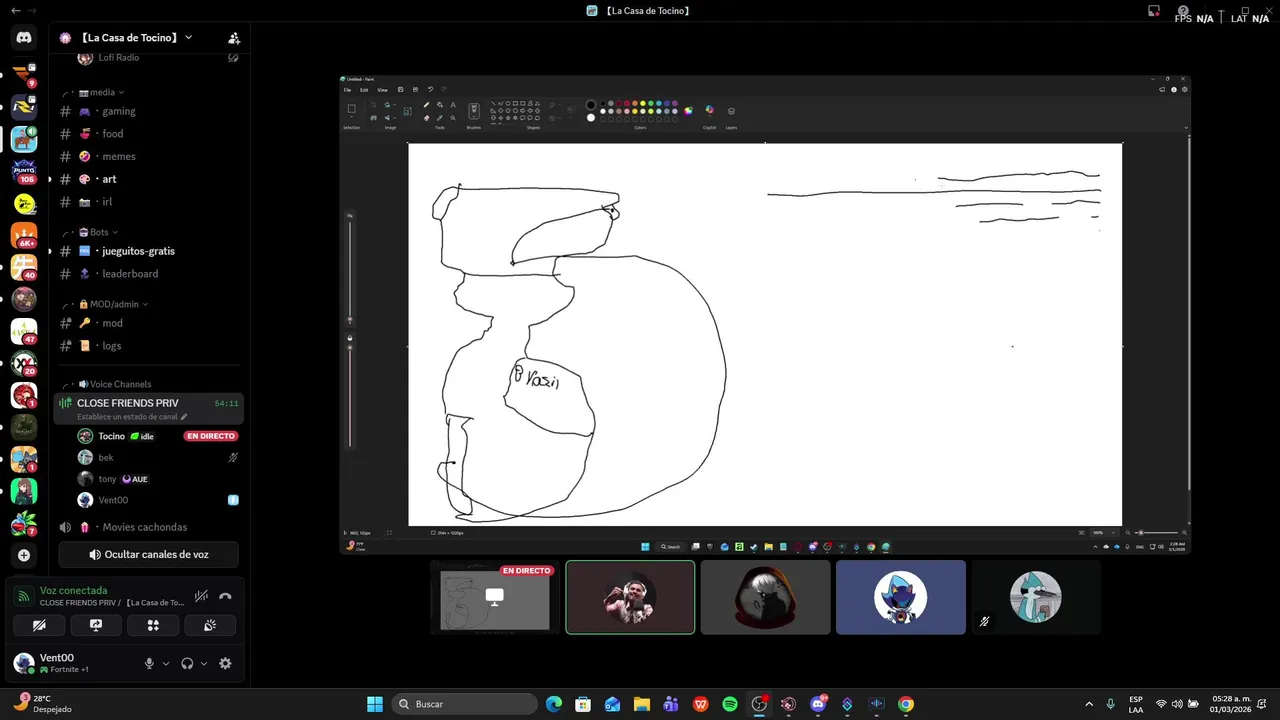Open the server icon with 6K+ badge

[24, 236]
